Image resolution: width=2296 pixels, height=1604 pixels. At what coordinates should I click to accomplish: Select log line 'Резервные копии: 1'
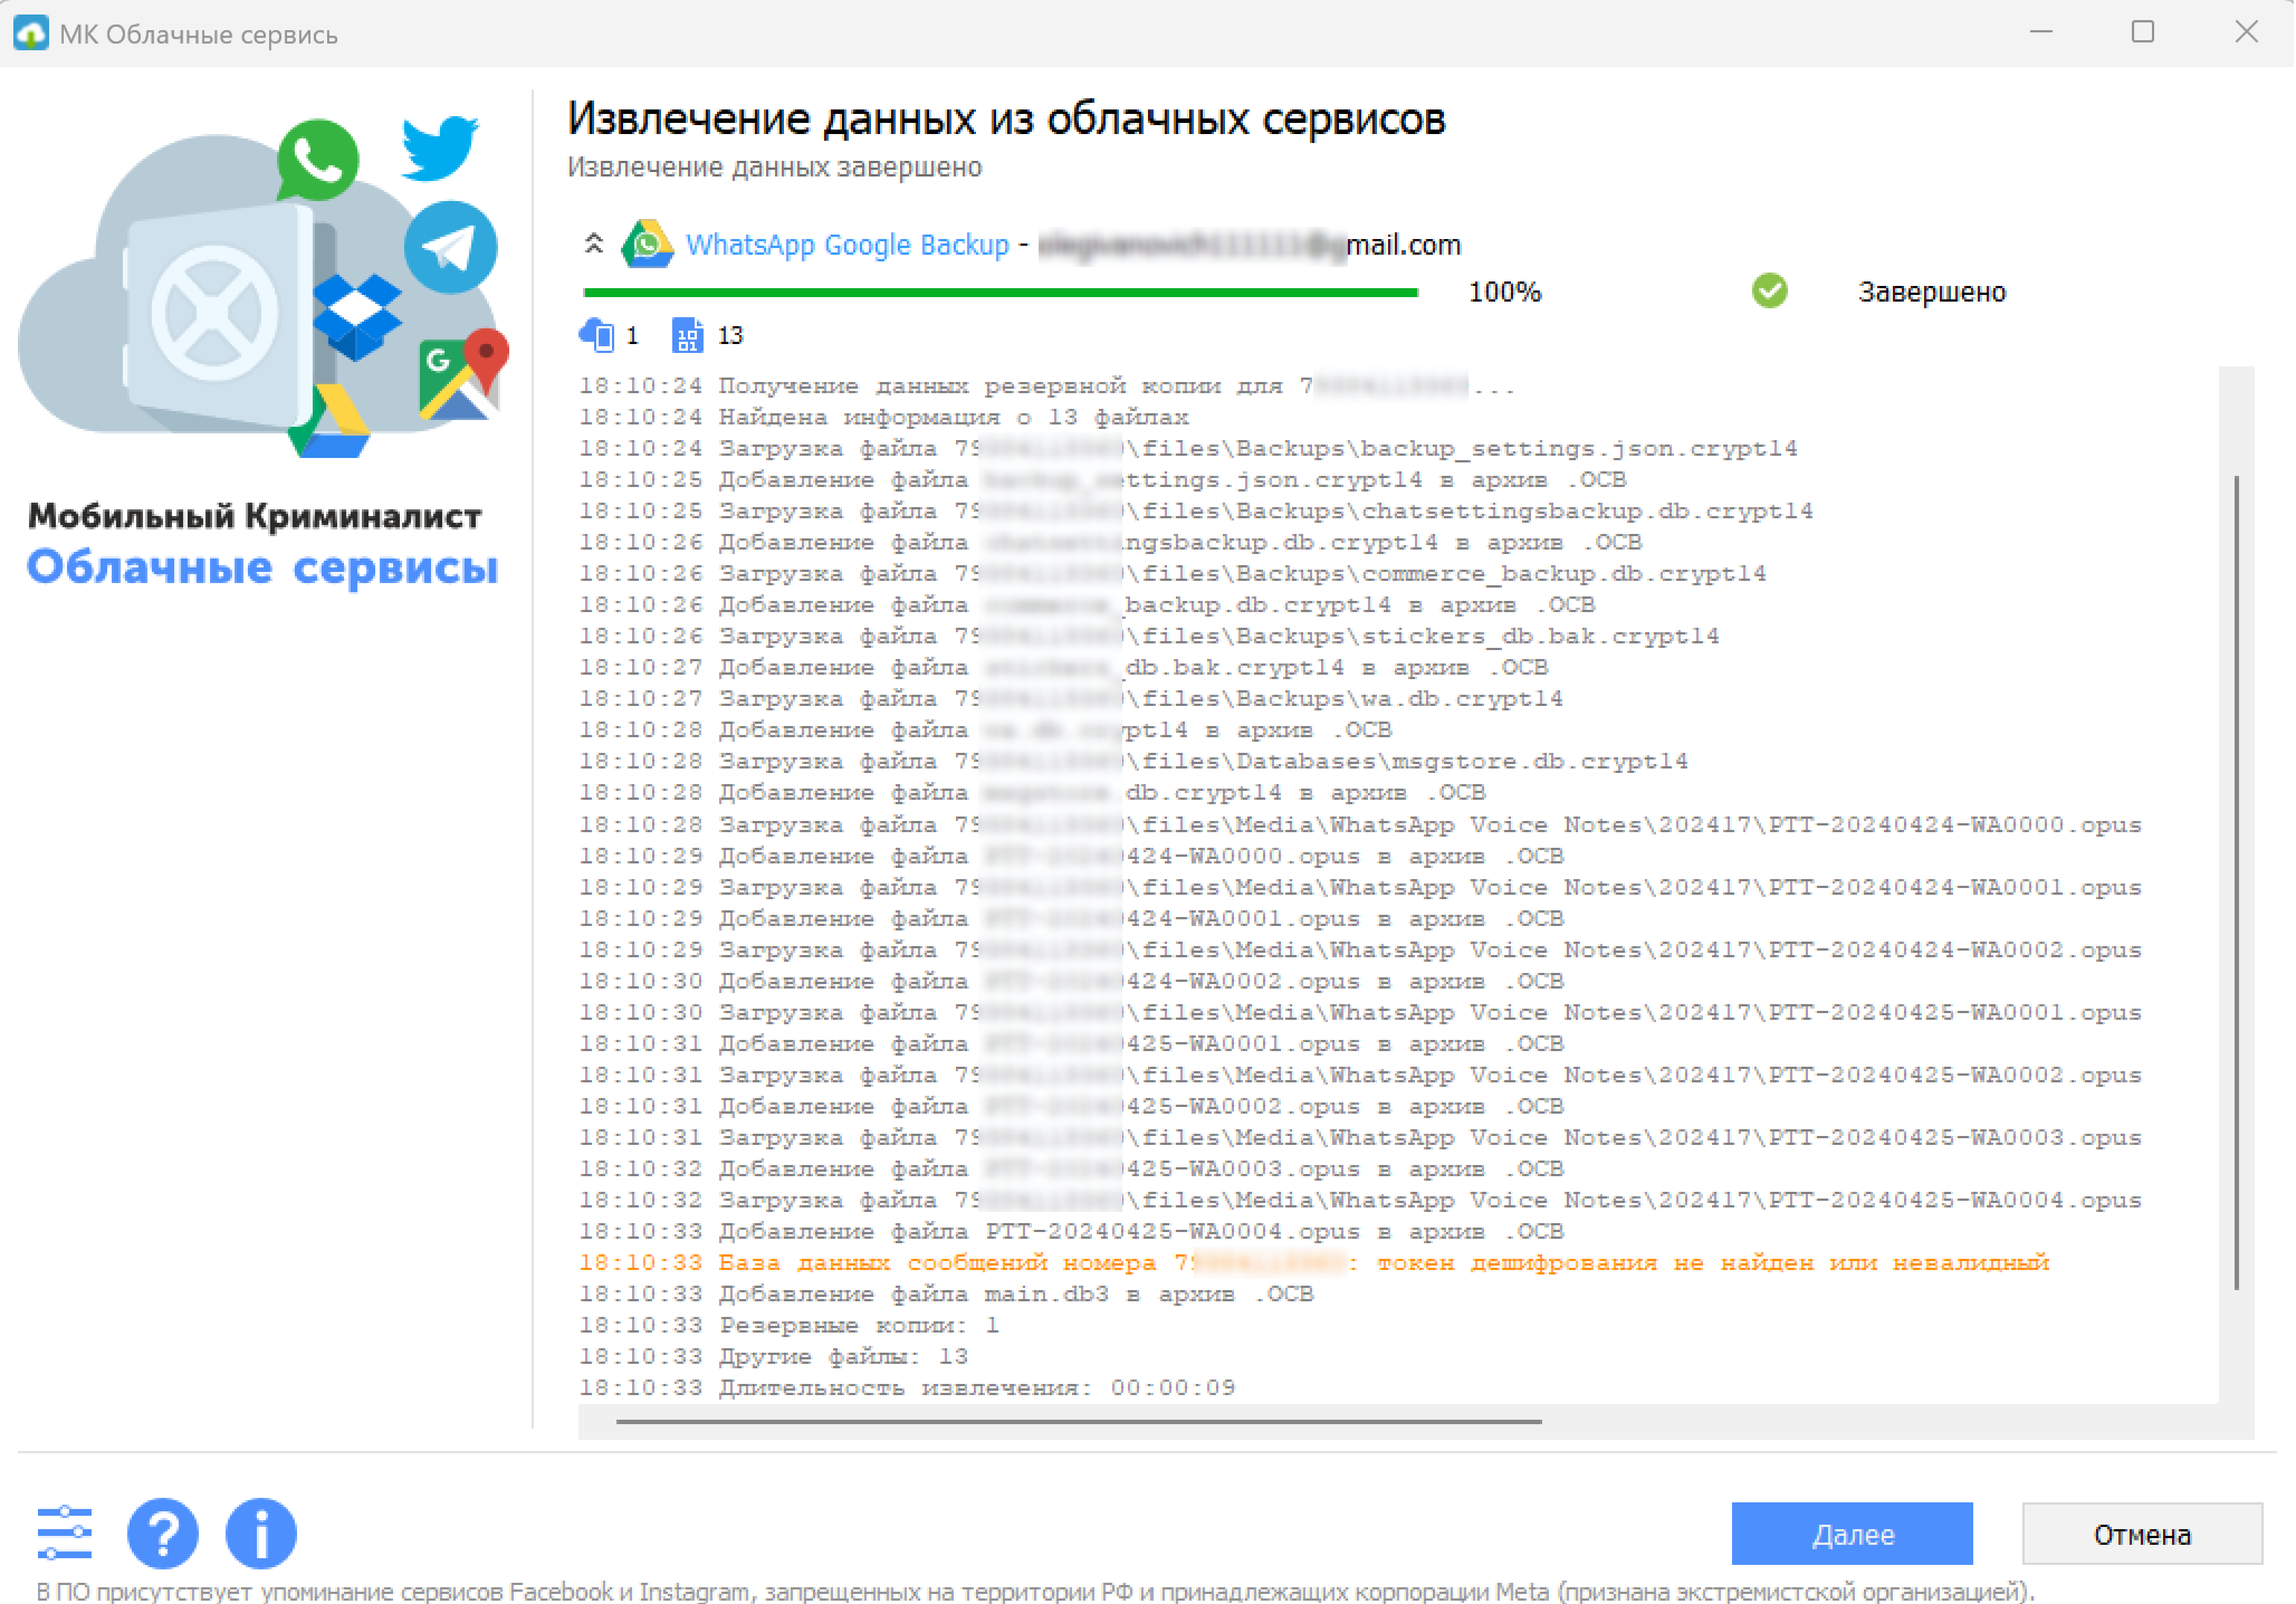pyautogui.click(x=789, y=1326)
